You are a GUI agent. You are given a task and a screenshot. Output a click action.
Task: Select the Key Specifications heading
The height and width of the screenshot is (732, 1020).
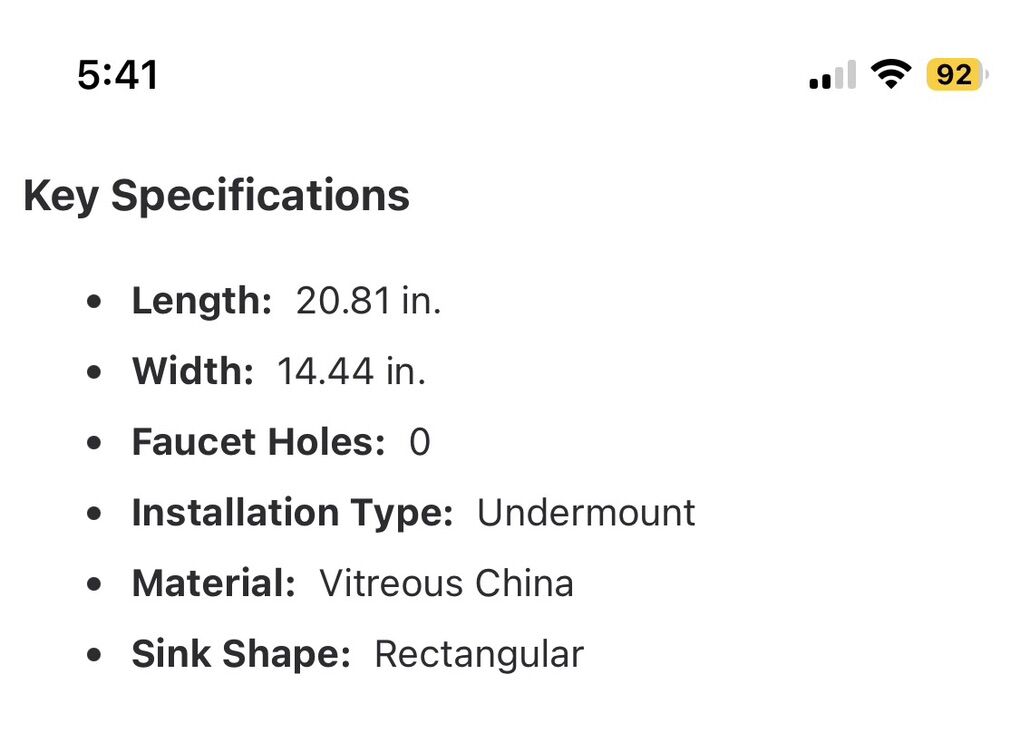[x=216, y=195]
